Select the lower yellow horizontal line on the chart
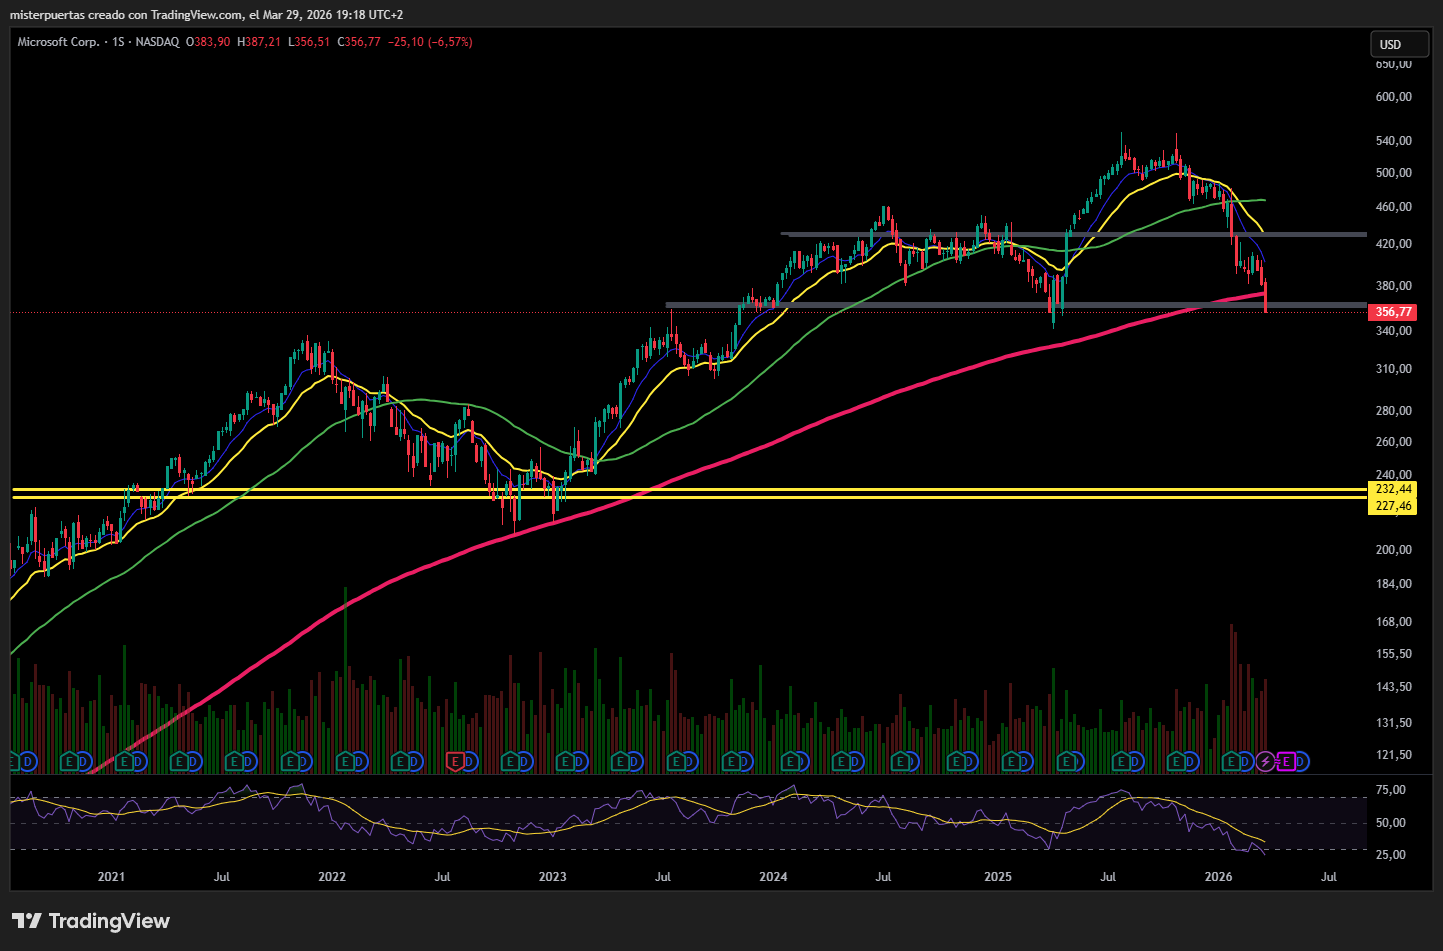 (x=688, y=497)
